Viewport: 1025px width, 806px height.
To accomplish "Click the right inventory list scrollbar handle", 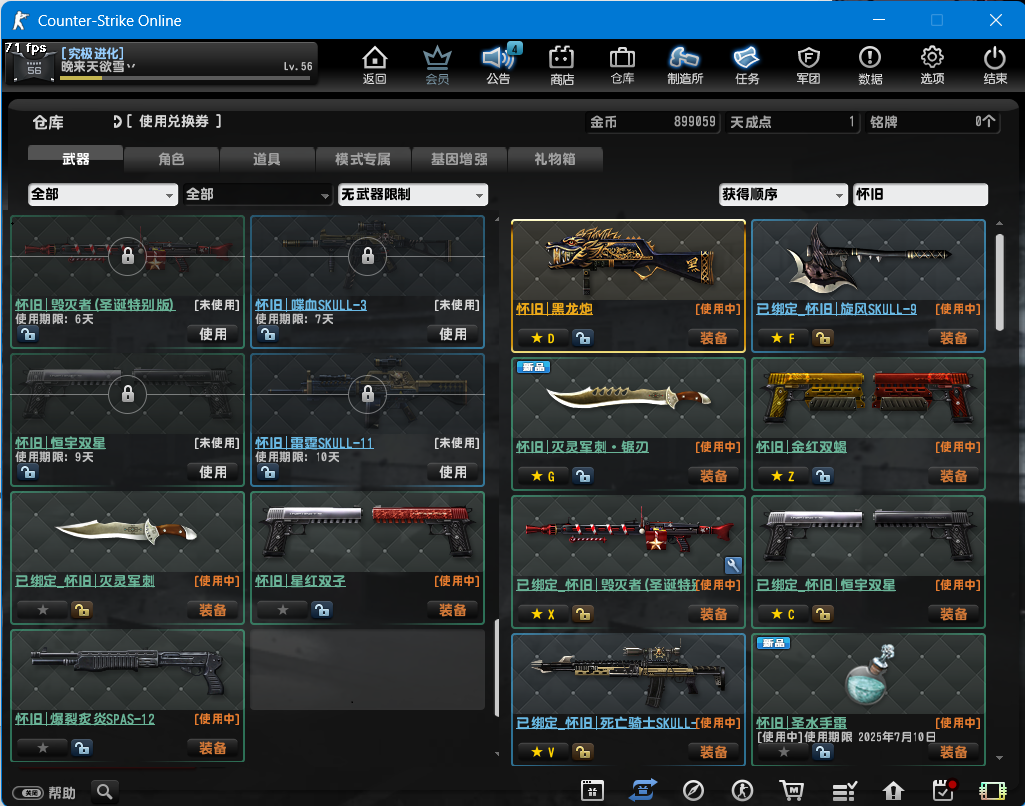I will click(1000, 282).
